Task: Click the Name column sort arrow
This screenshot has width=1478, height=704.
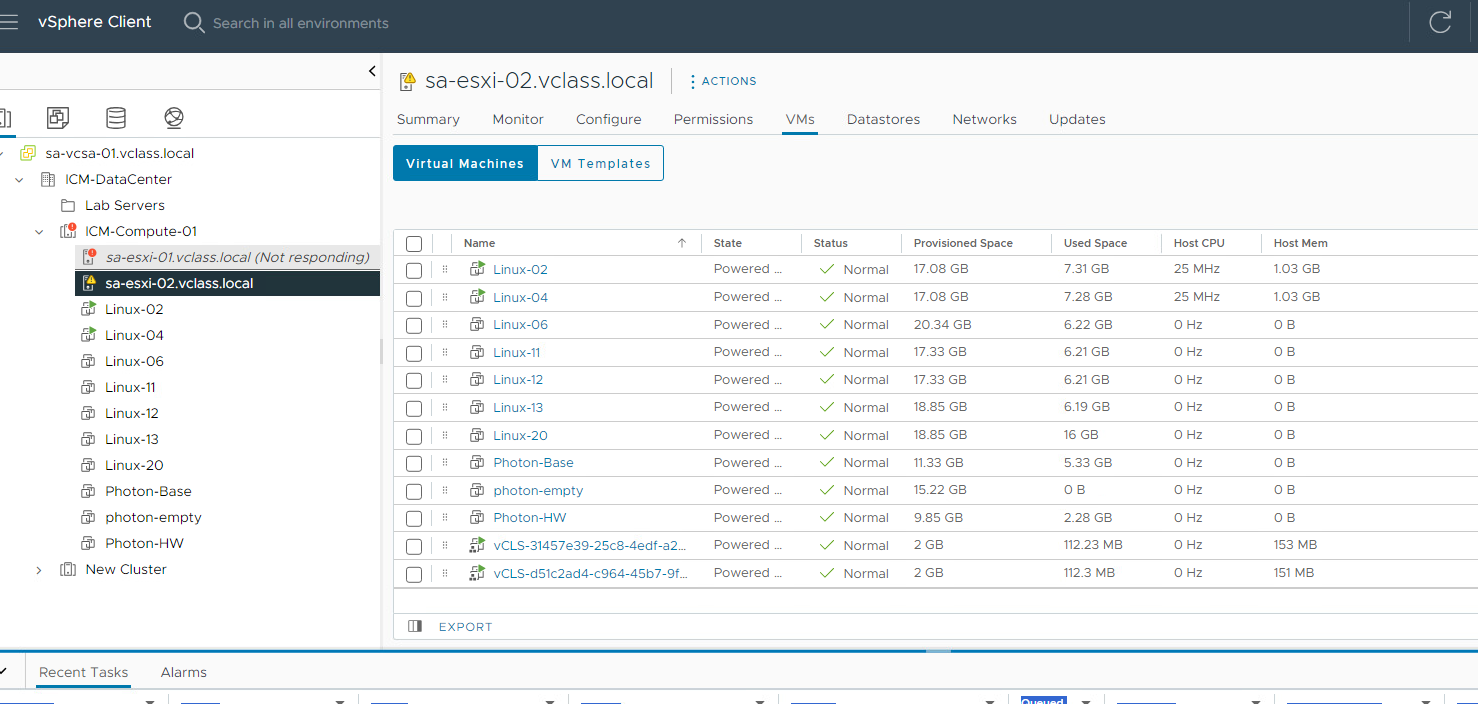Action: pos(682,243)
